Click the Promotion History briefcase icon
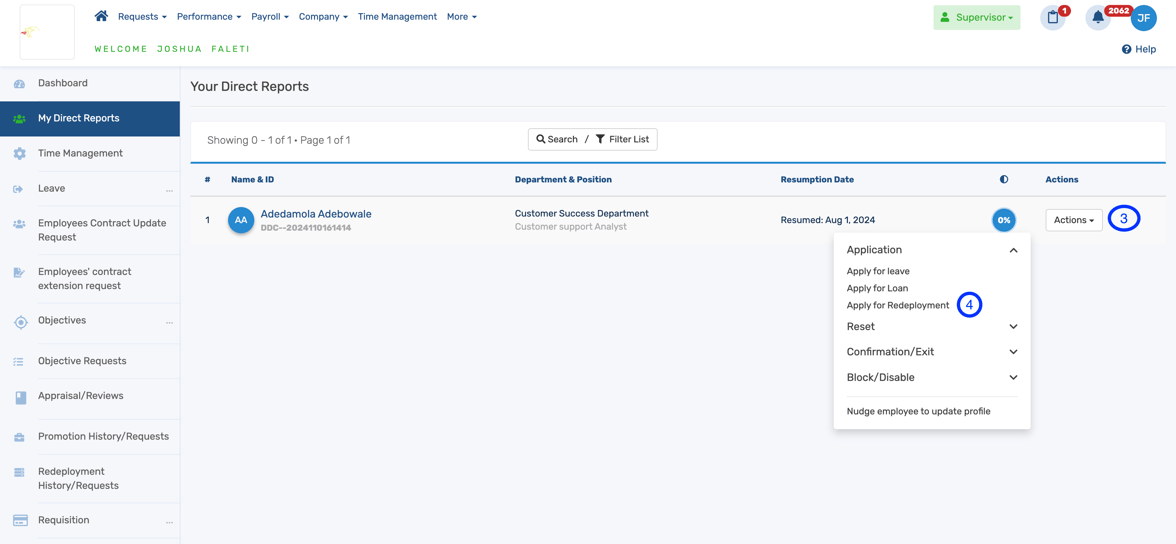This screenshot has width=1176, height=544. click(20, 437)
